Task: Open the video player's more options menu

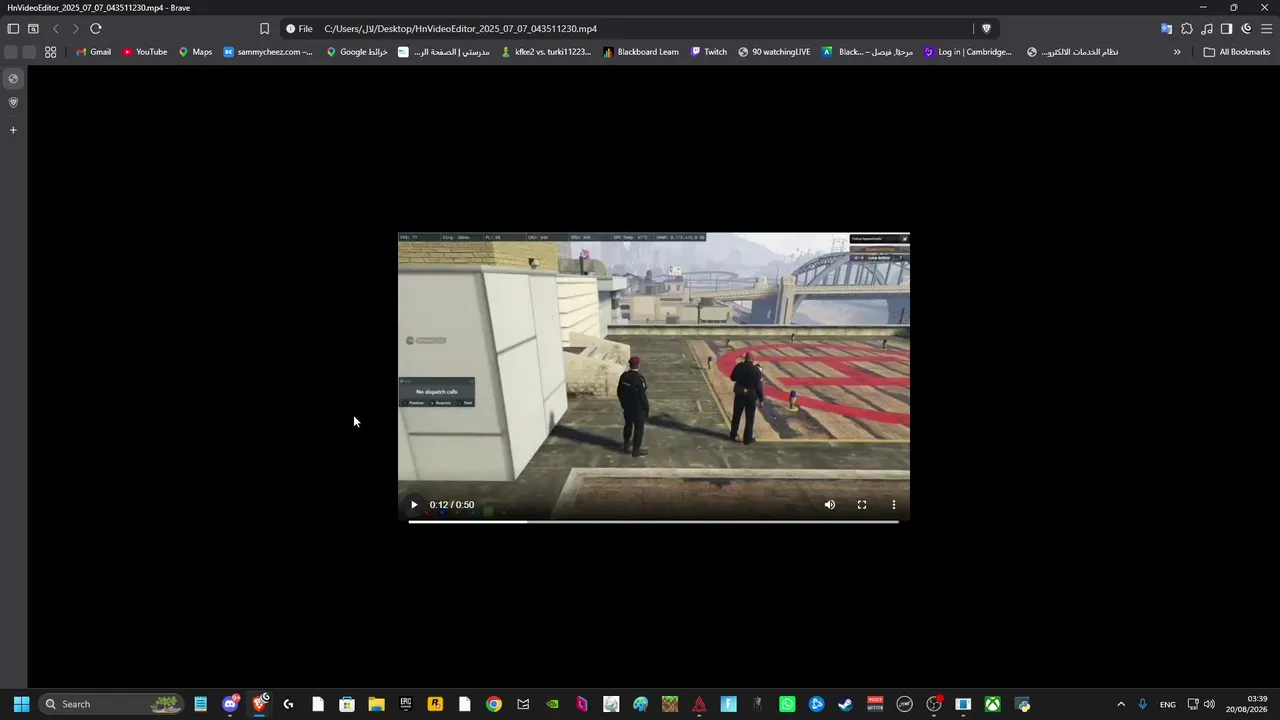Action: click(894, 505)
